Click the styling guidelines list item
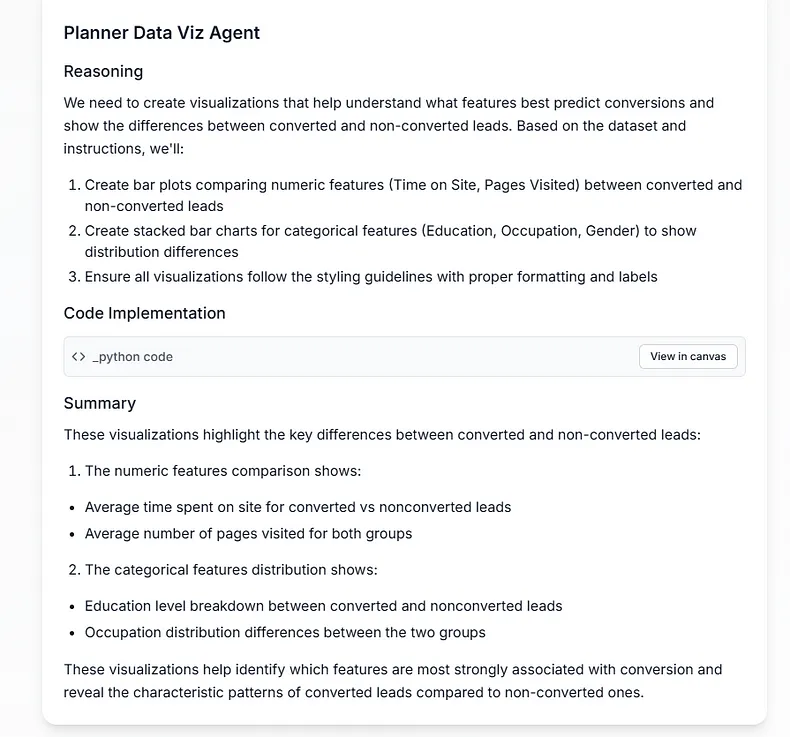The height and width of the screenshot is (737, 790). (363, 277)
